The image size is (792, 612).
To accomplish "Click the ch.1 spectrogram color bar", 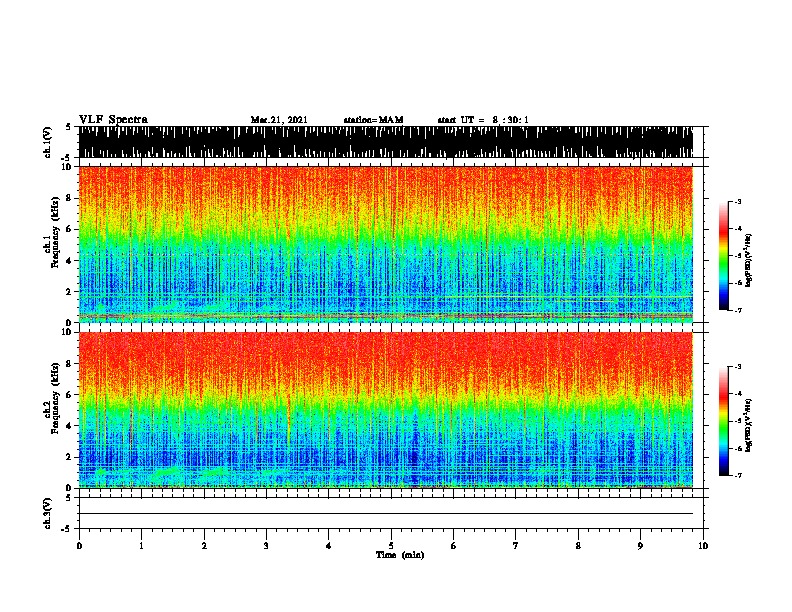I will click(723, 256).
